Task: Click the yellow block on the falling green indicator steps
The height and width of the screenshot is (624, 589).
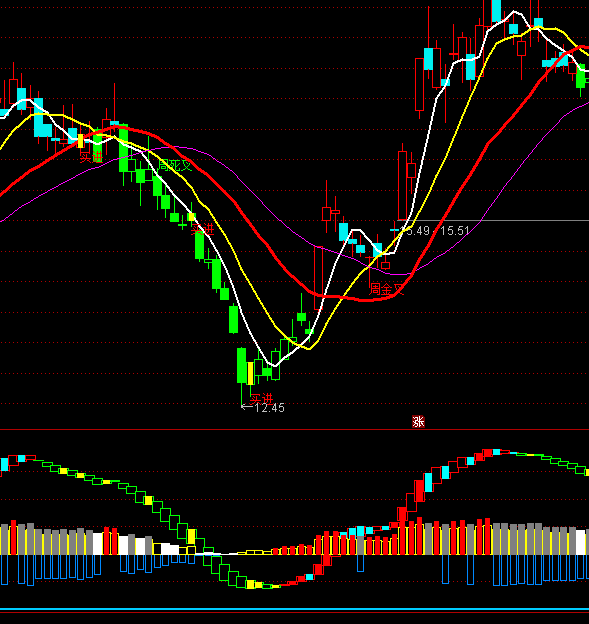Action: point(191,536)
